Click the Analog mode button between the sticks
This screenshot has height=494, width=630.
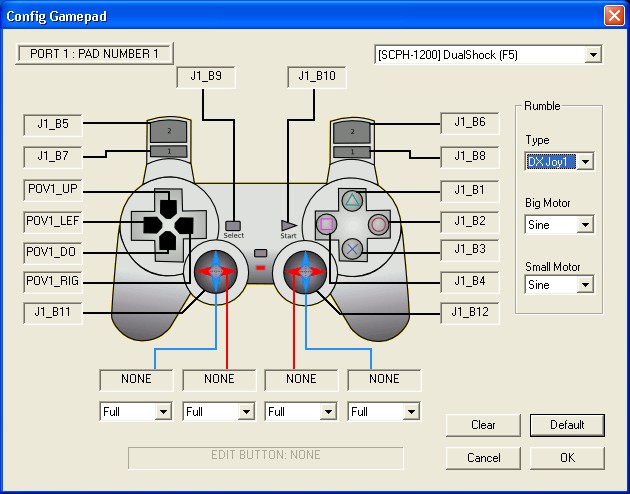261,253
